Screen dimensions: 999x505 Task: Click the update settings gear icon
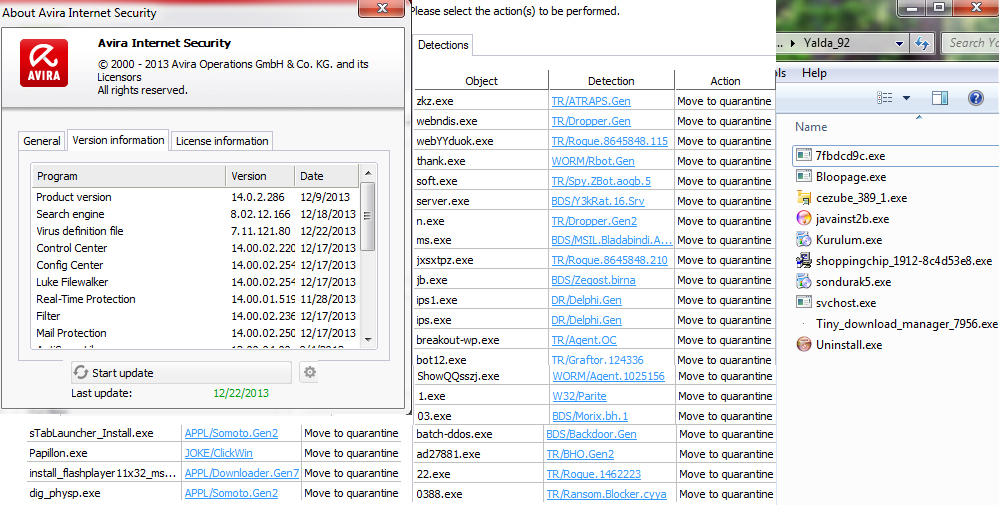click(310, 373)
